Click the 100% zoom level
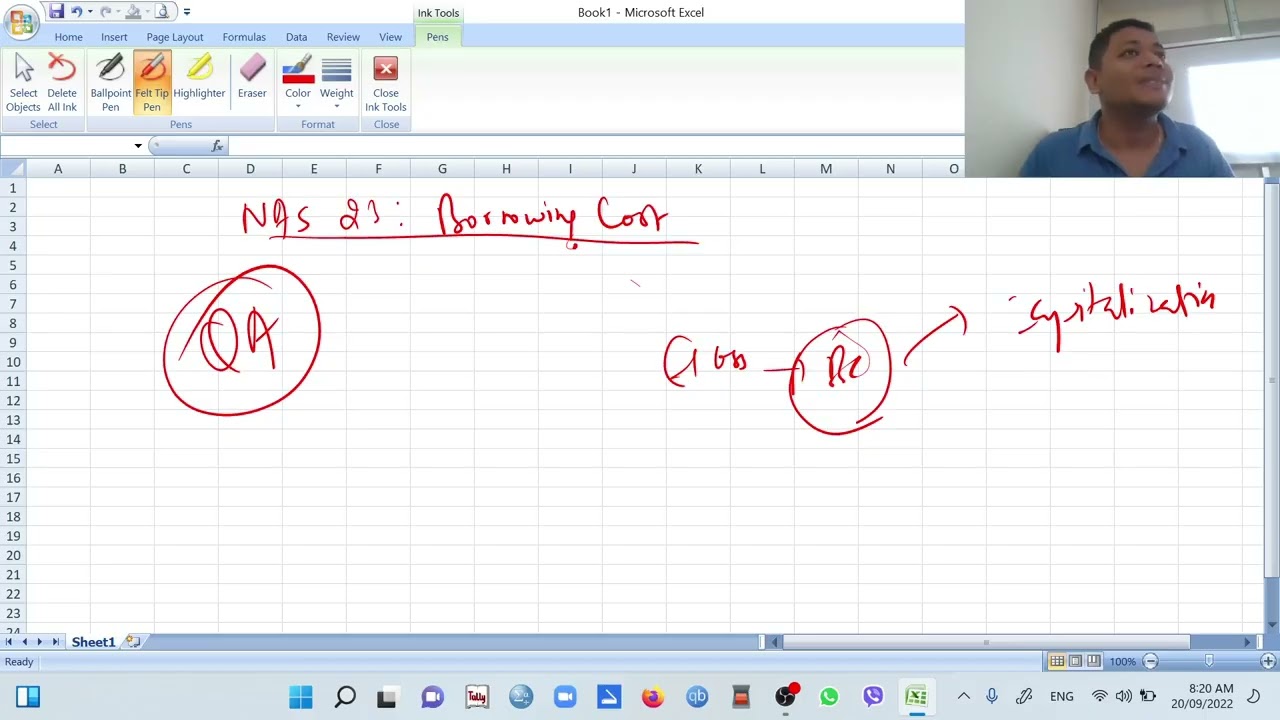This screenshot has height=720, width=1280. 1122,662
